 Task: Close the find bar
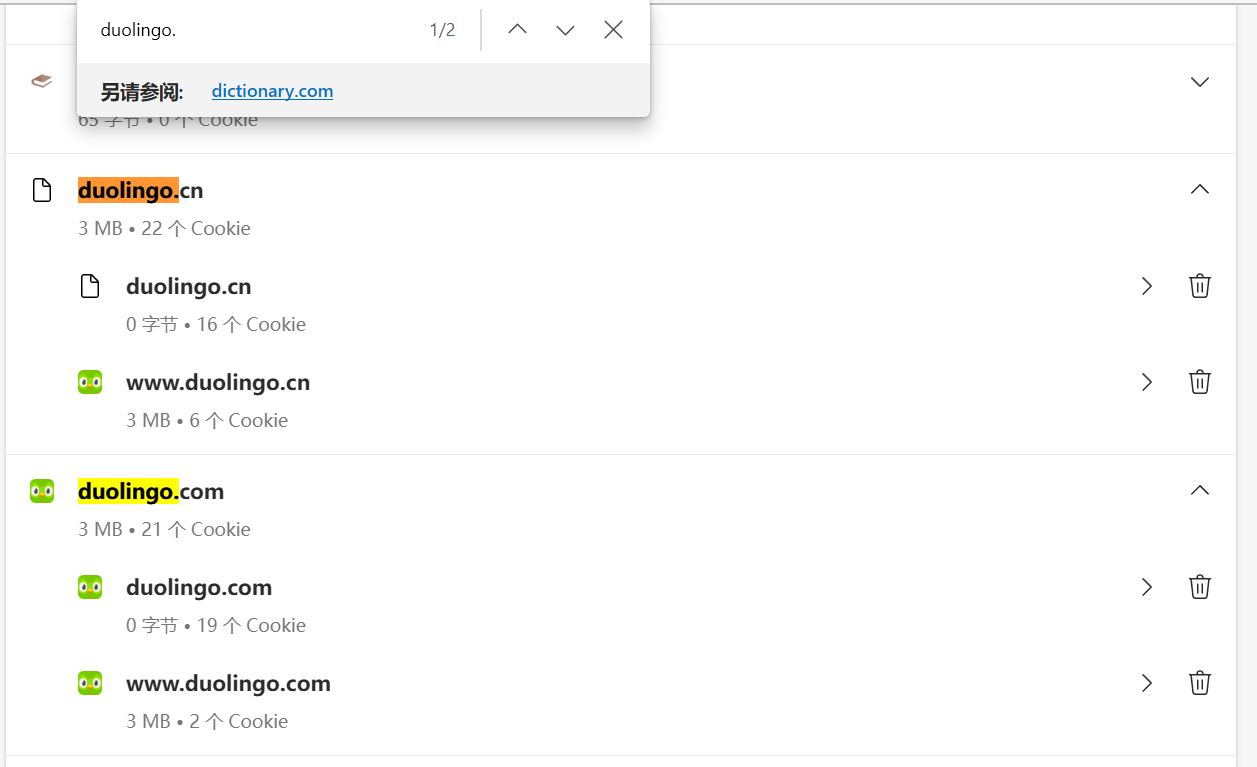pyautogui.click(x=613, y=30)
